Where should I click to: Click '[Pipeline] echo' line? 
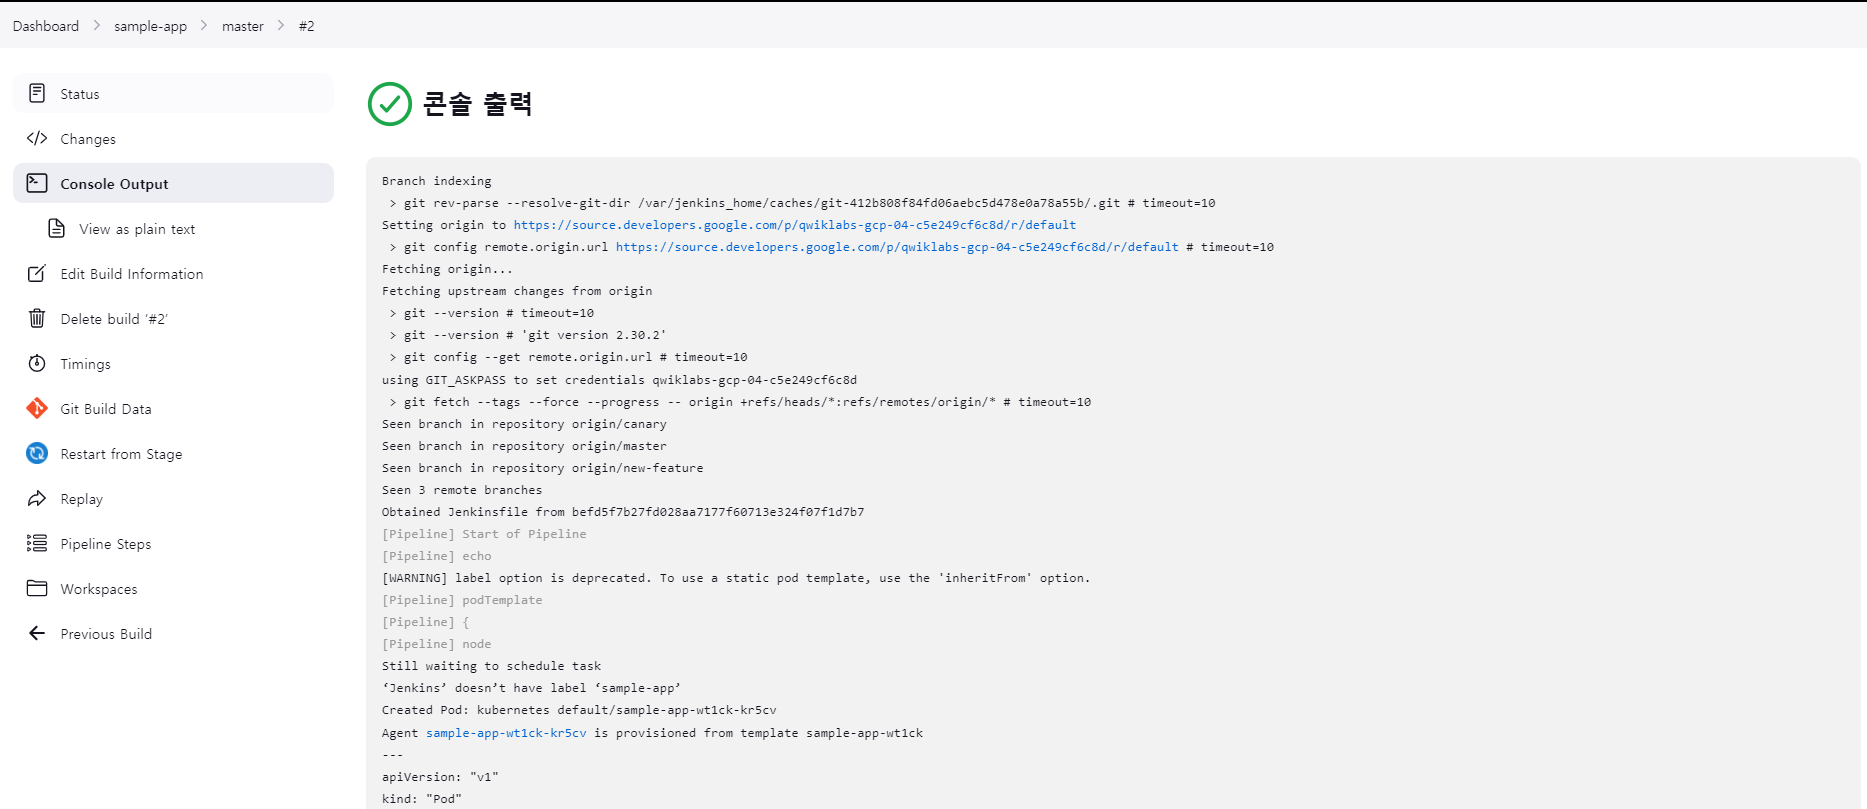[437, 556]
